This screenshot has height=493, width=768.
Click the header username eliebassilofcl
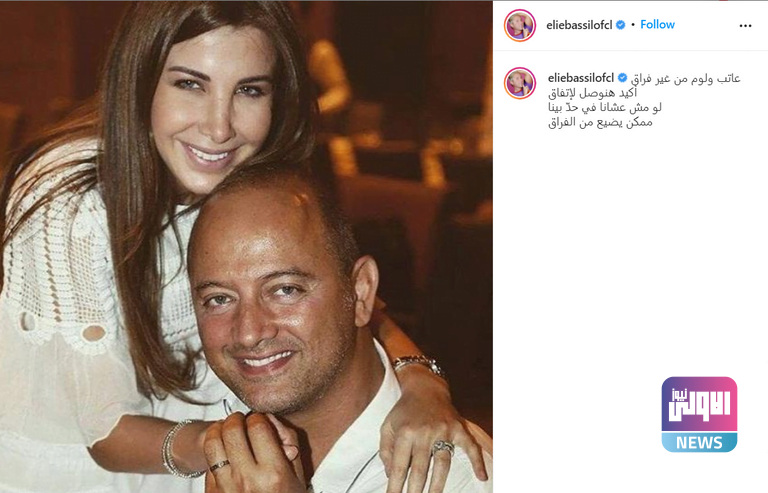point(579,25)
